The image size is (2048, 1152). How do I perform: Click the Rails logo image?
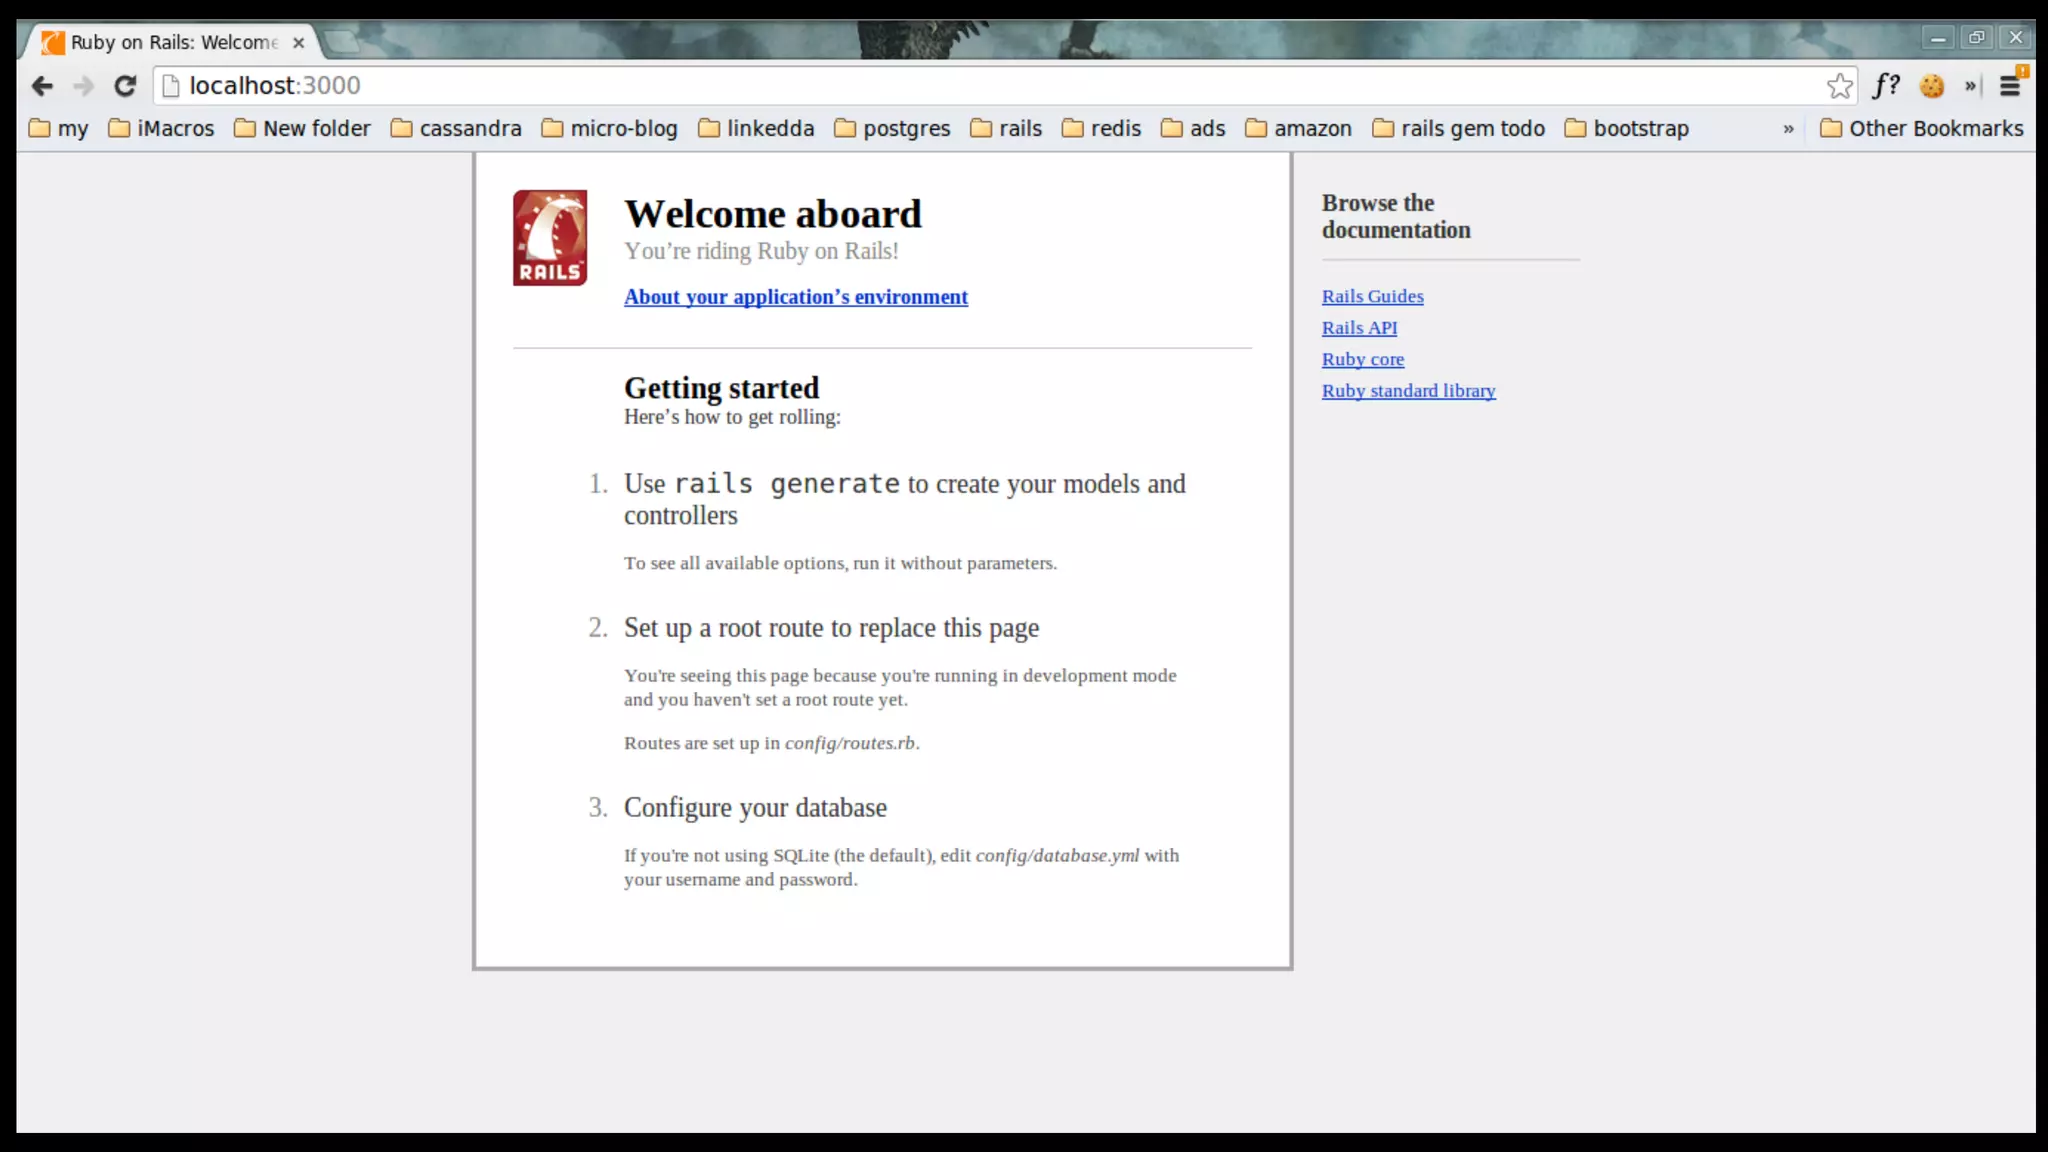(550, 238)
